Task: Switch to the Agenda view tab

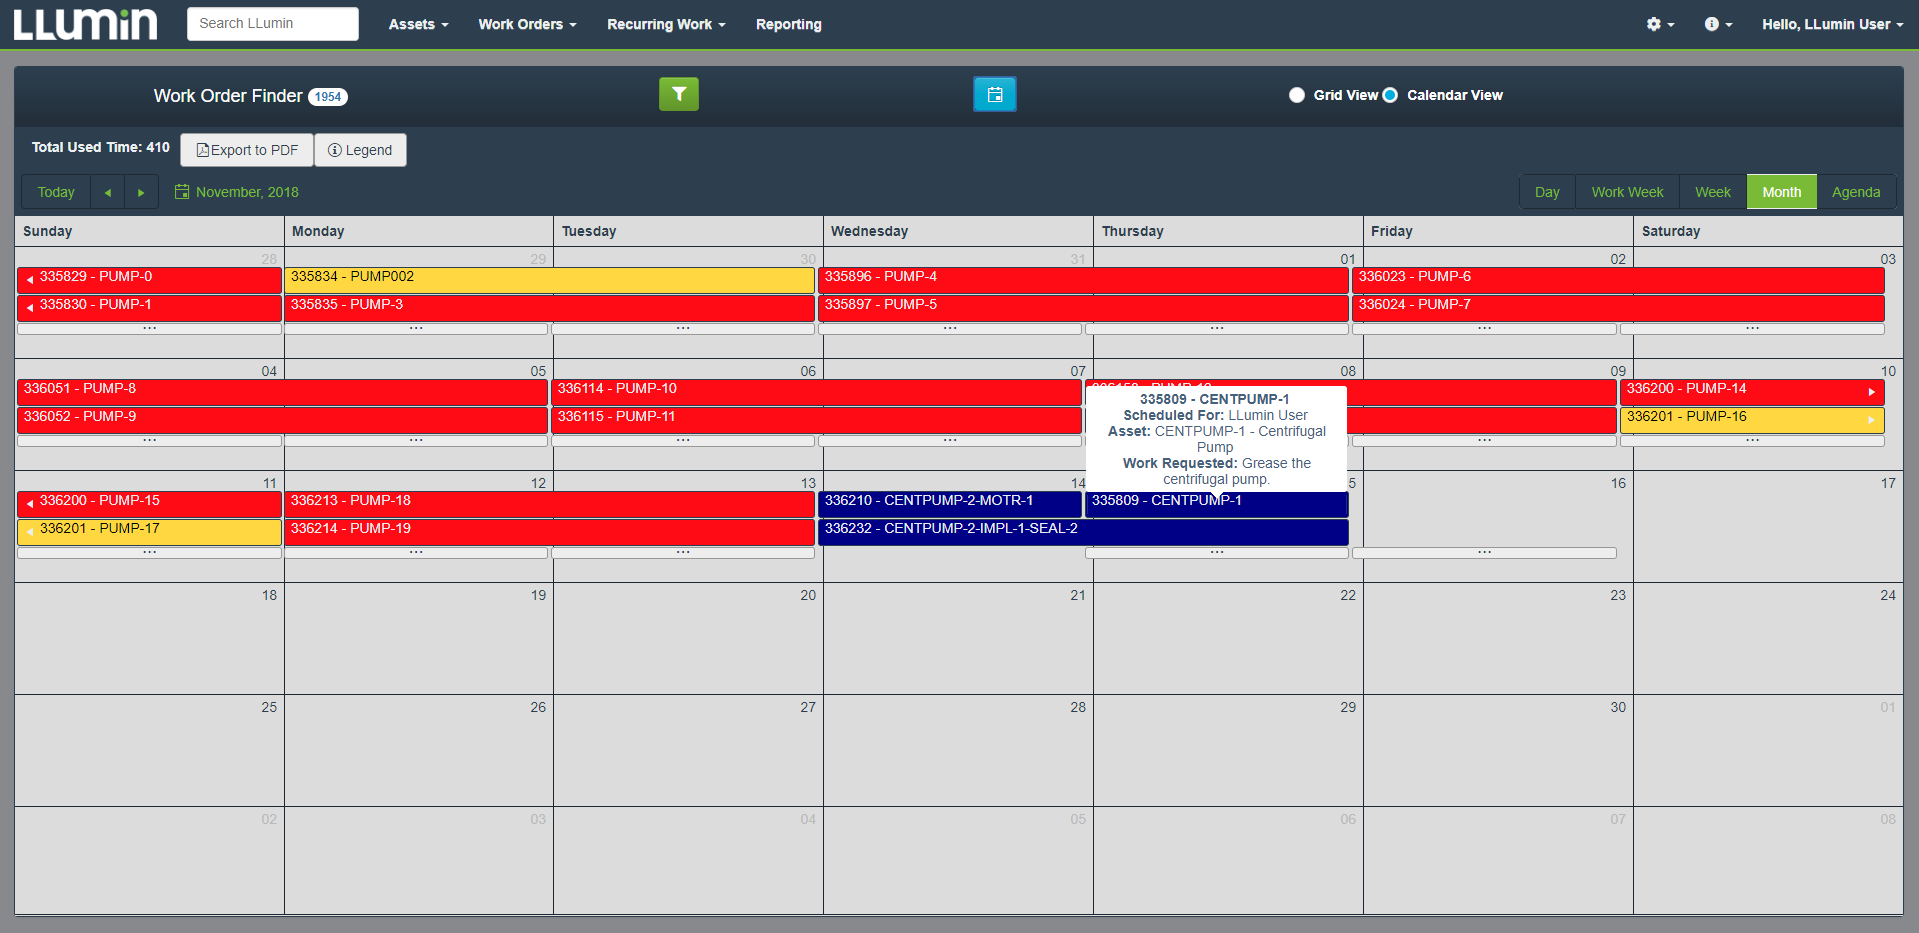Action: click(x=1855, y=191)
